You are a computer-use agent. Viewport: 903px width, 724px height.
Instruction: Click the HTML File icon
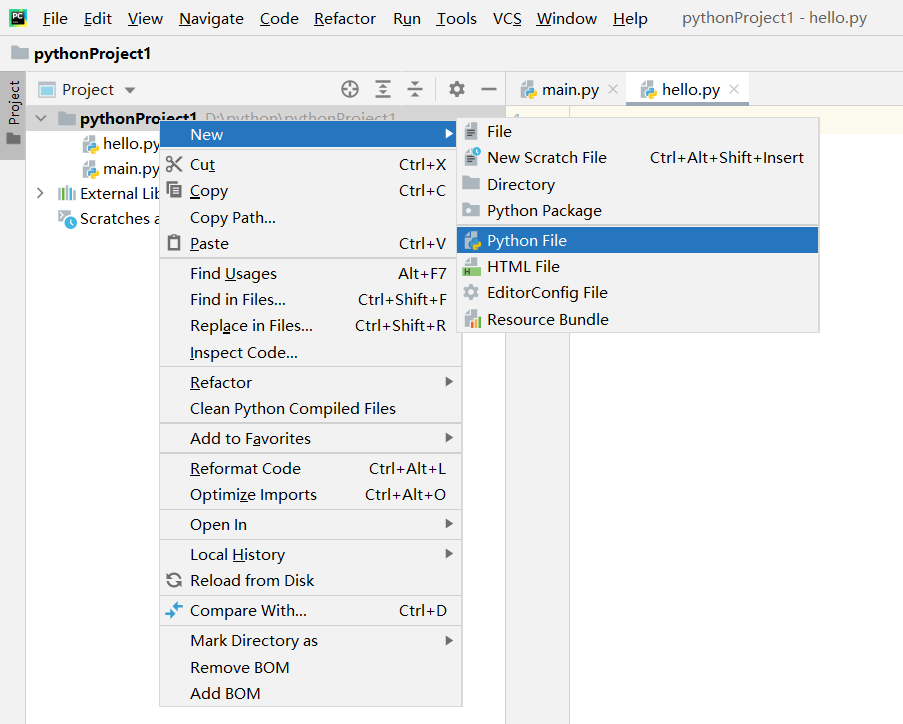[x=472, y=267]
